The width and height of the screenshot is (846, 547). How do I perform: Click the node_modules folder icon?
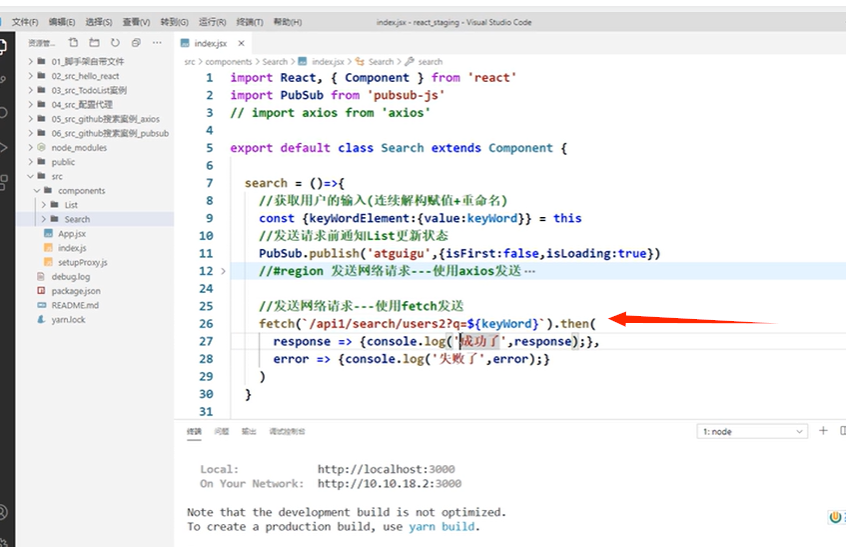click(41, 147)
